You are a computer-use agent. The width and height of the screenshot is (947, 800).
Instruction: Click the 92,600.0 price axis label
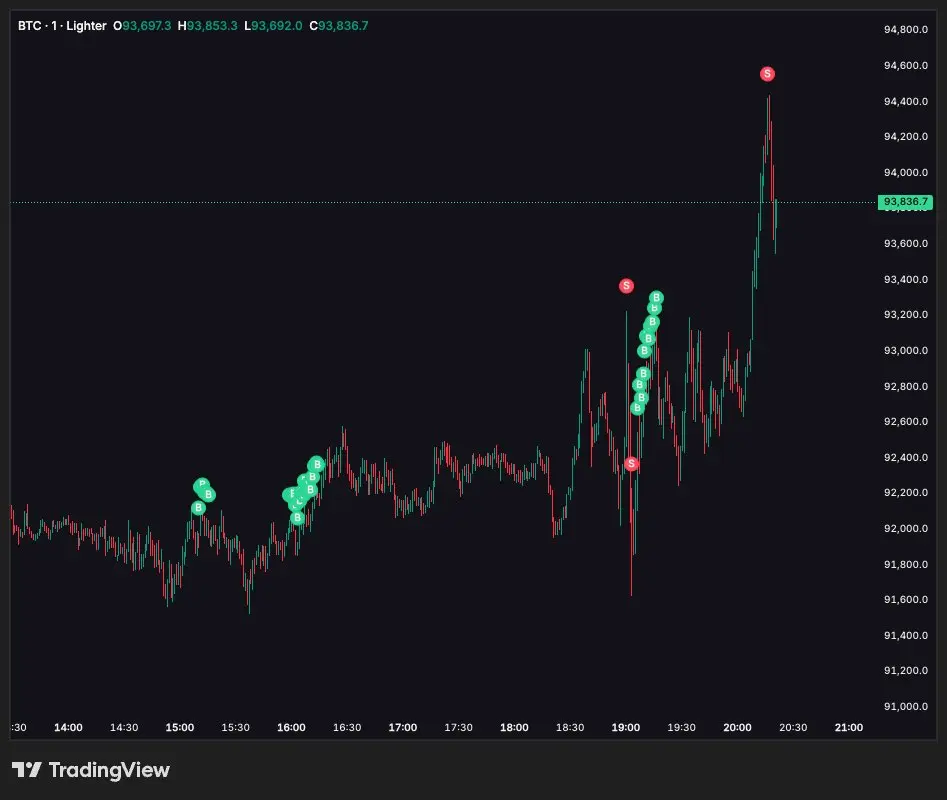[905, 421]
